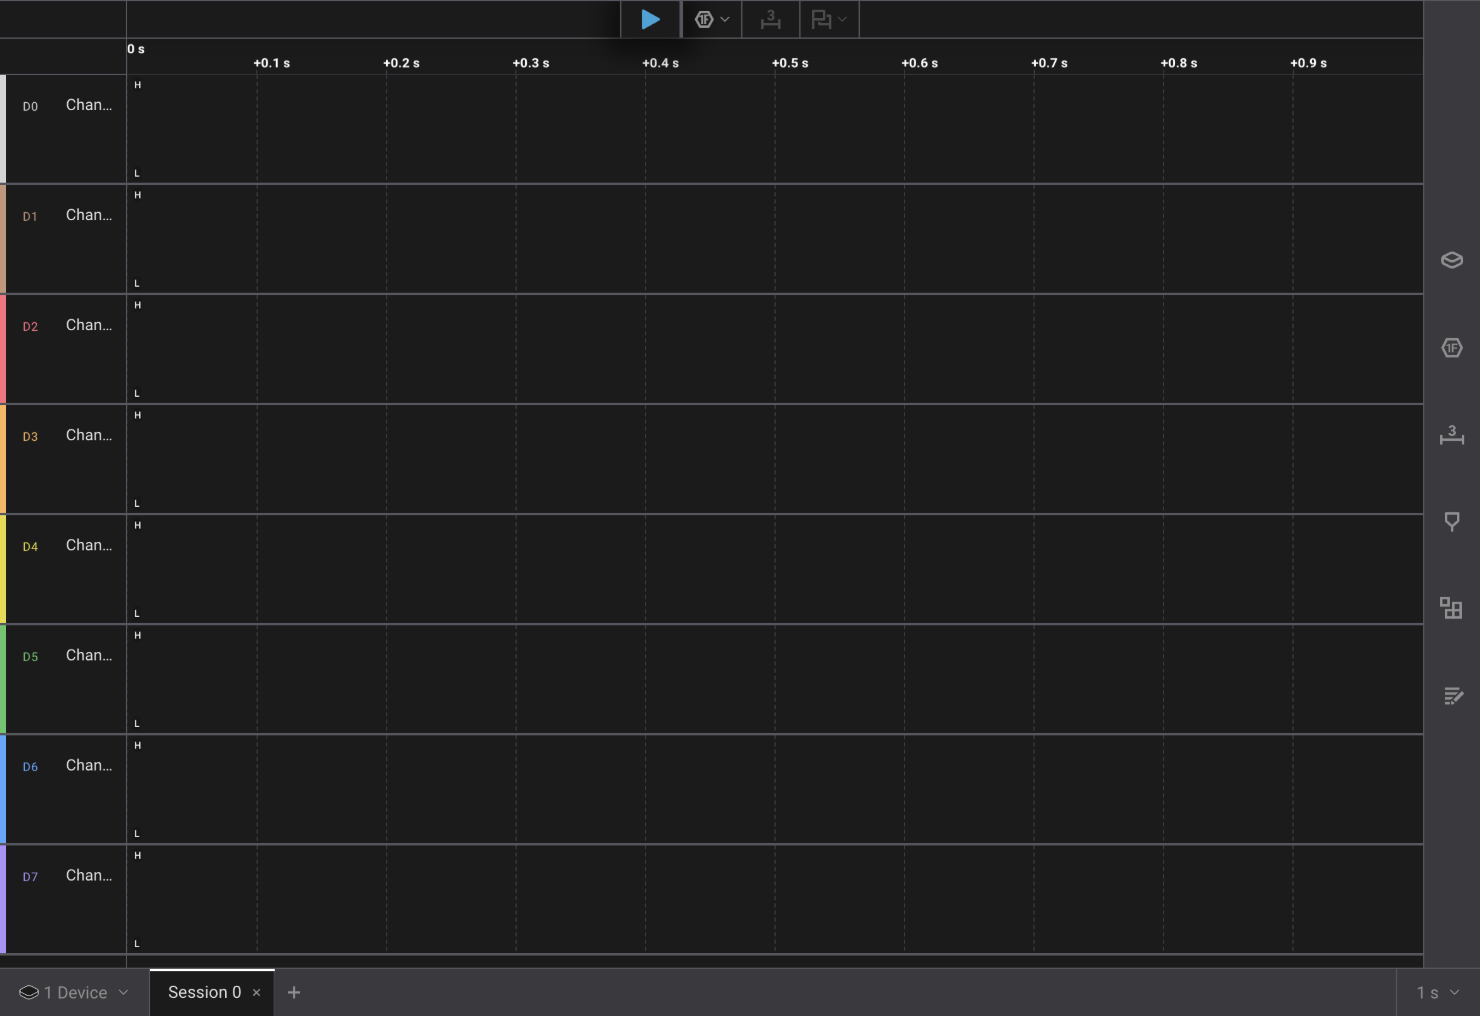Create a new session with the plus button
This screenshot has height=1016, width=1480.
293,992
